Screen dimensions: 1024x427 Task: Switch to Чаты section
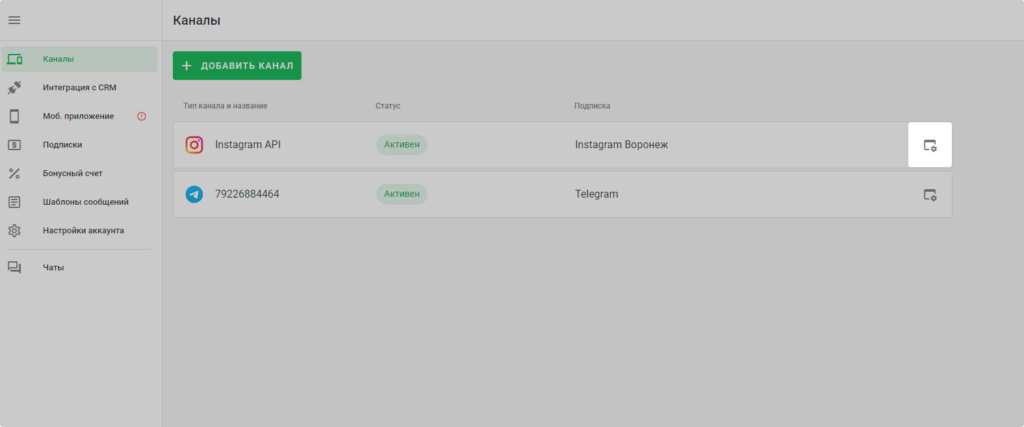[53, 268]
